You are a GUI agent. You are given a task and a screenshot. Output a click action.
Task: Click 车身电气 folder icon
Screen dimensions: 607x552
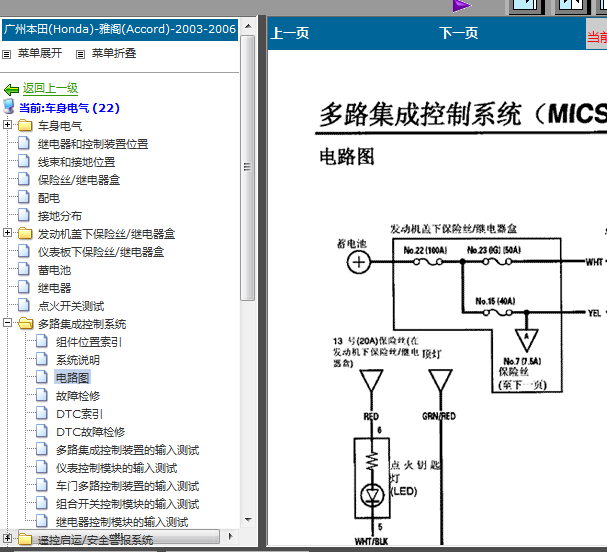[25, 125]
